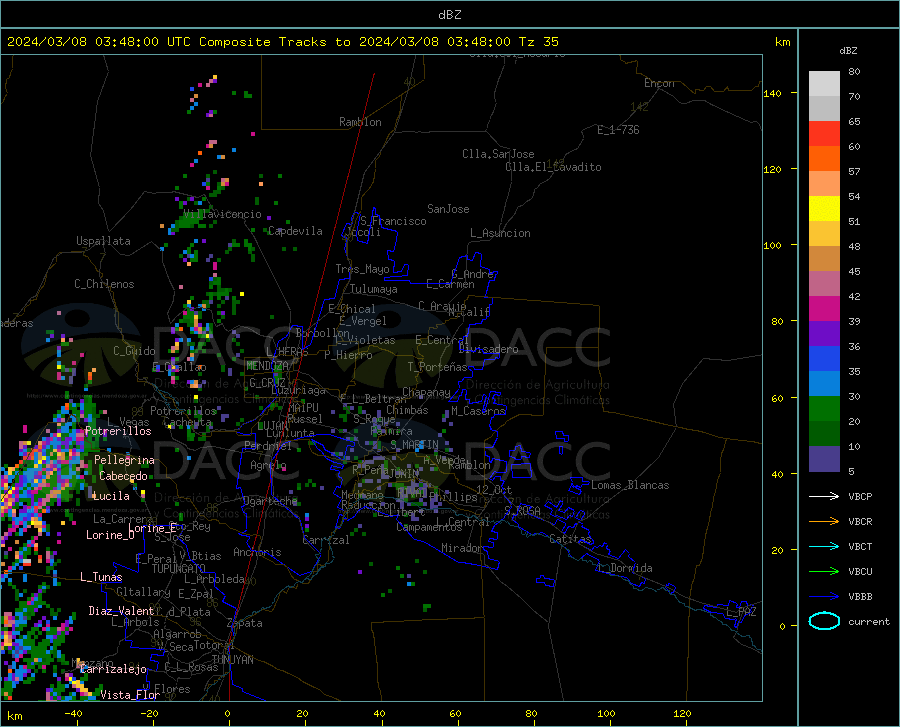Click the S_Francisco place label
Screen dimensions: 900x727
pyautogui.click(x=393, y=221)
